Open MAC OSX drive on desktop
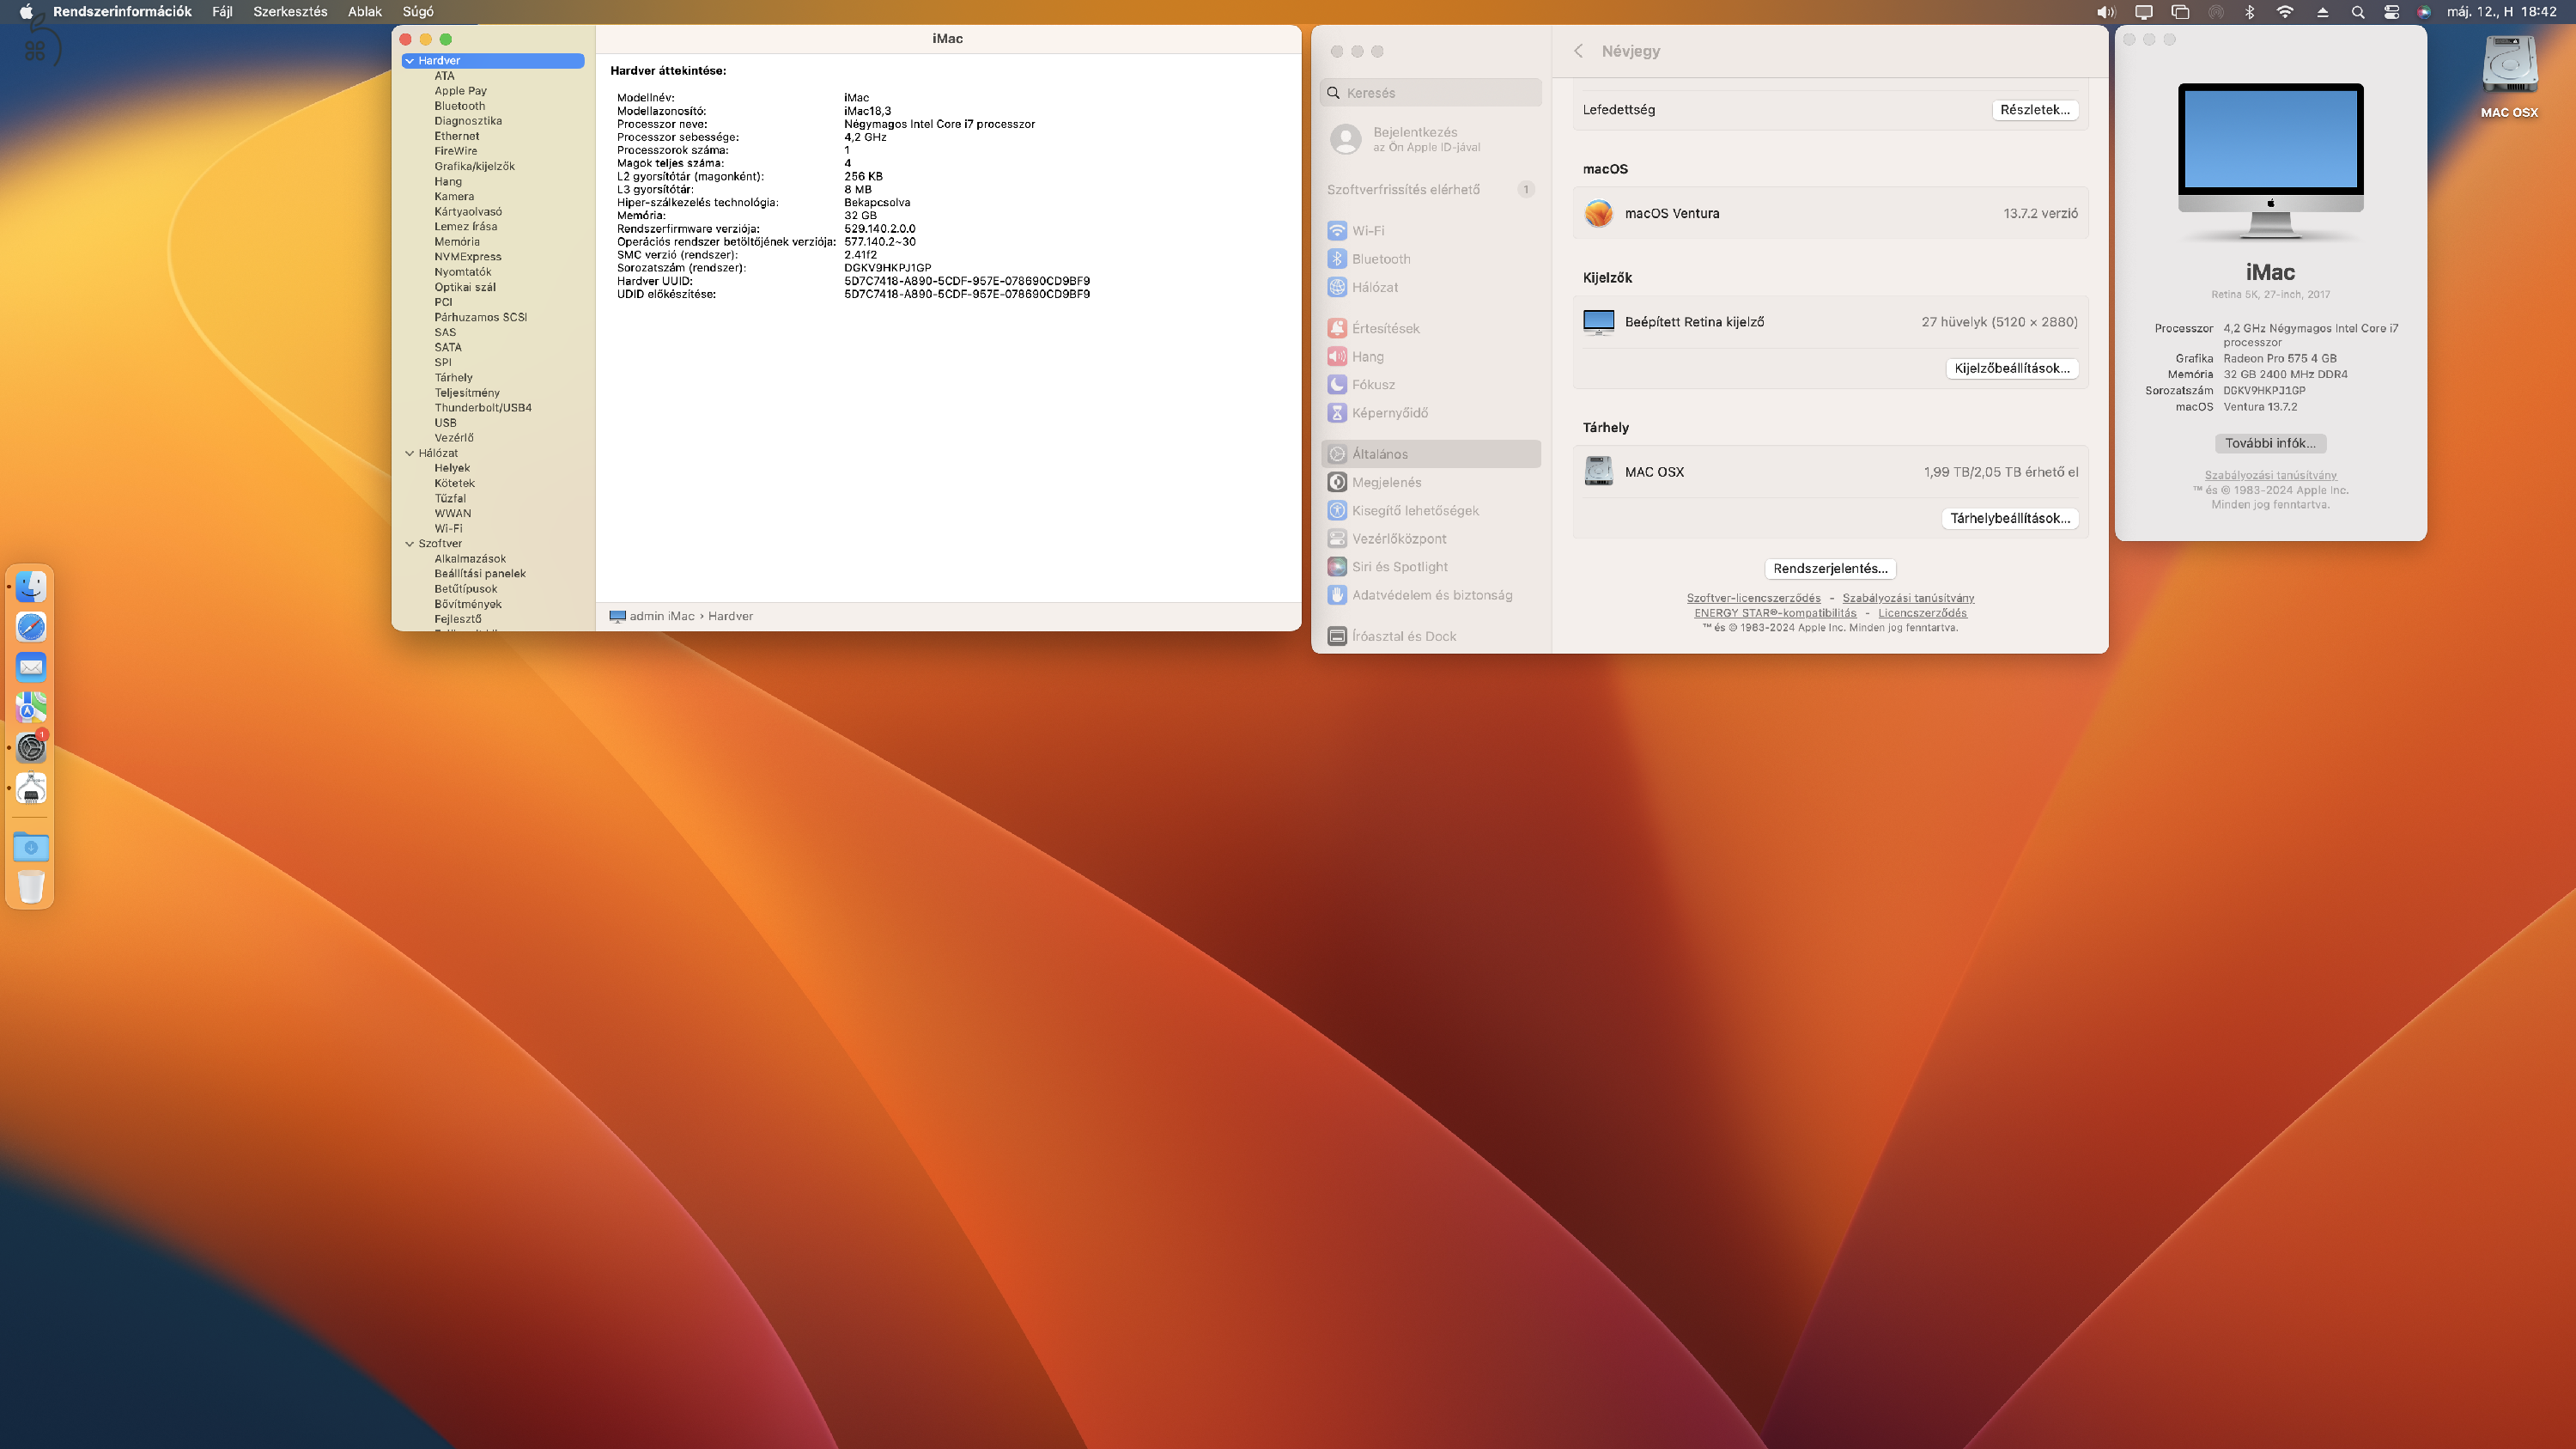The height and width of the screenshot is (1449, 2576). click(2509, 77)
